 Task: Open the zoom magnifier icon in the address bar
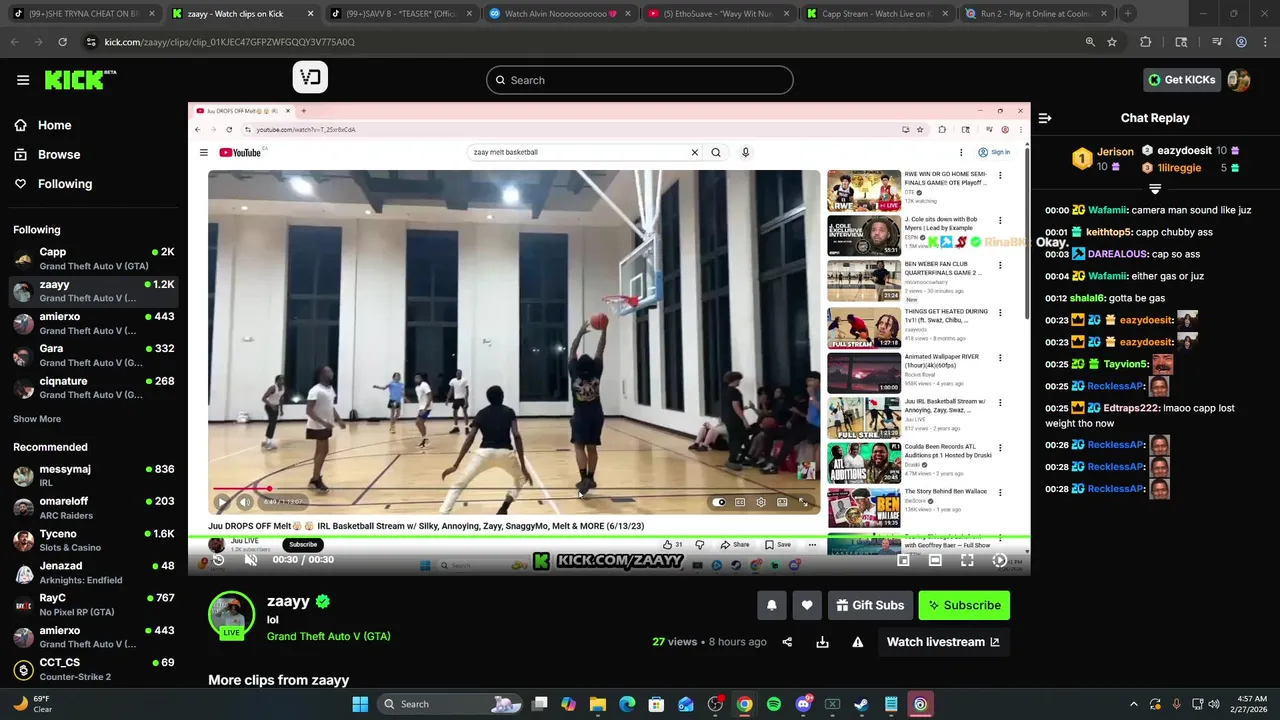pyautogui.click(x=1090, y=42)
